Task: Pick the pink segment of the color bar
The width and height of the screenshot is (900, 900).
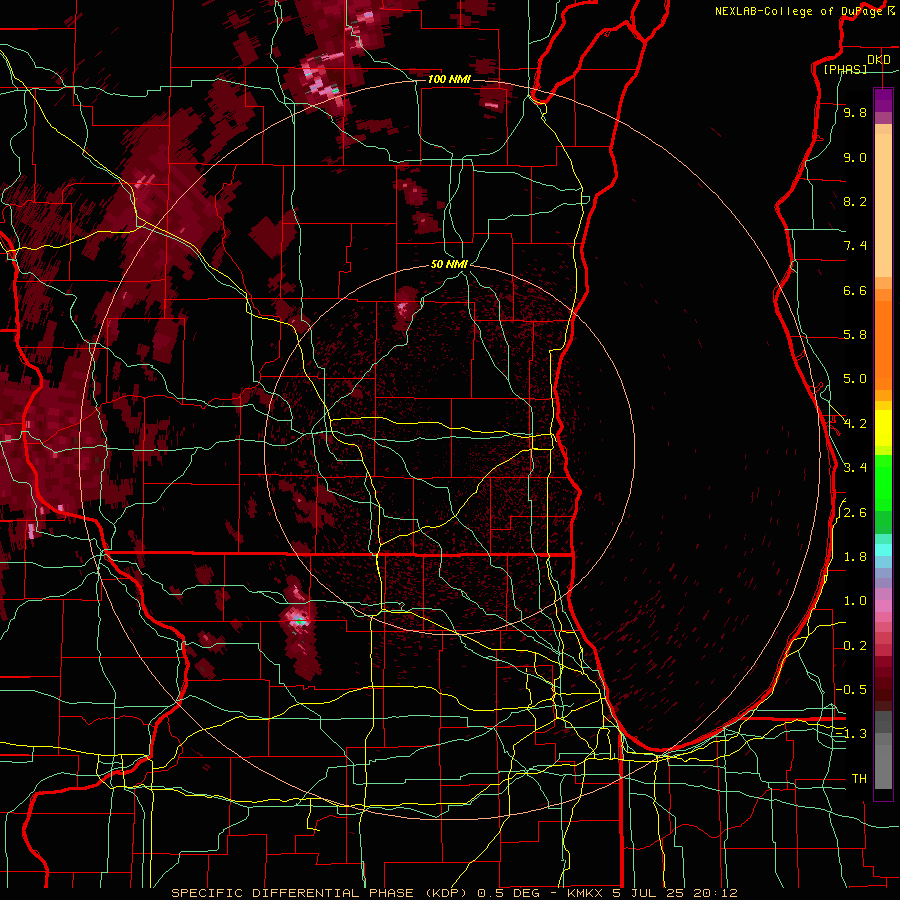Action: point(883,606)
